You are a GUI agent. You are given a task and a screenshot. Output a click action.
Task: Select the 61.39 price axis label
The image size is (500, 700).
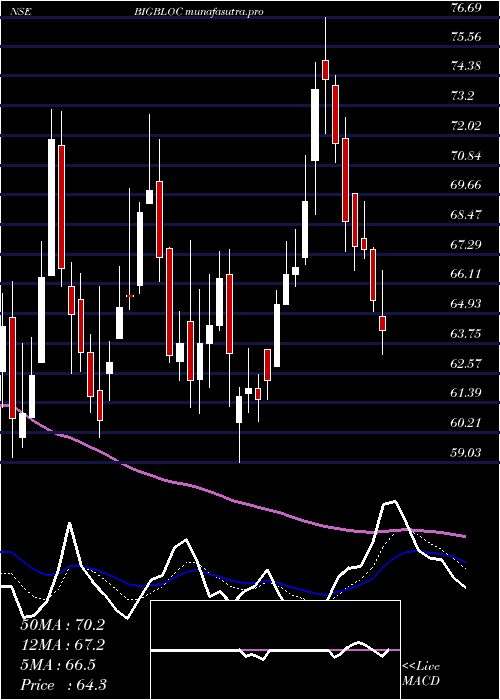tap(467, 393)
